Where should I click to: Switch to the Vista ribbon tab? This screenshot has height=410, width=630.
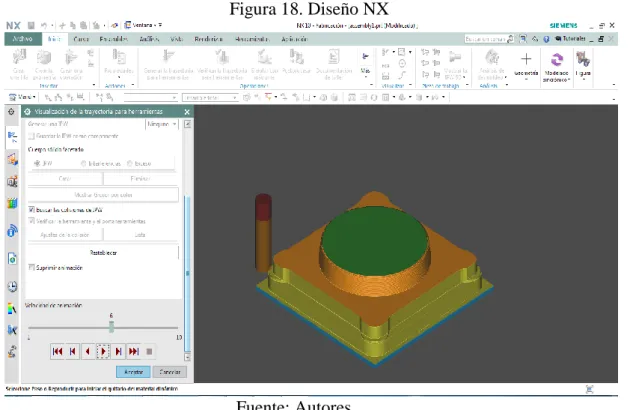[176, 39]
